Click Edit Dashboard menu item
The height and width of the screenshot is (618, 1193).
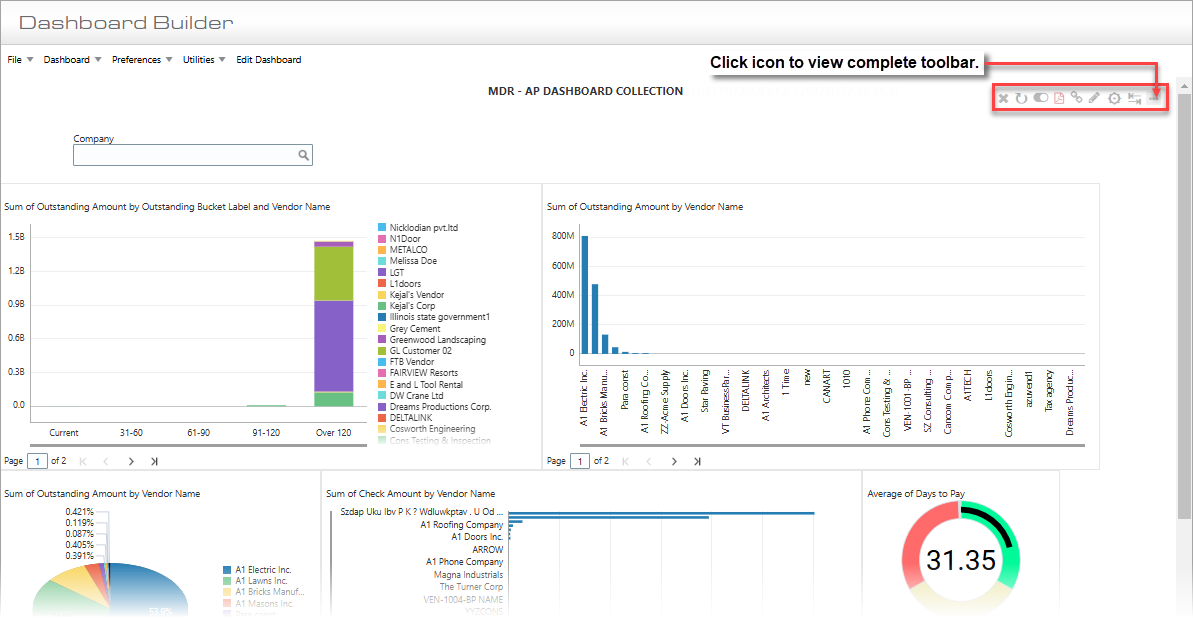click(268, 60)
